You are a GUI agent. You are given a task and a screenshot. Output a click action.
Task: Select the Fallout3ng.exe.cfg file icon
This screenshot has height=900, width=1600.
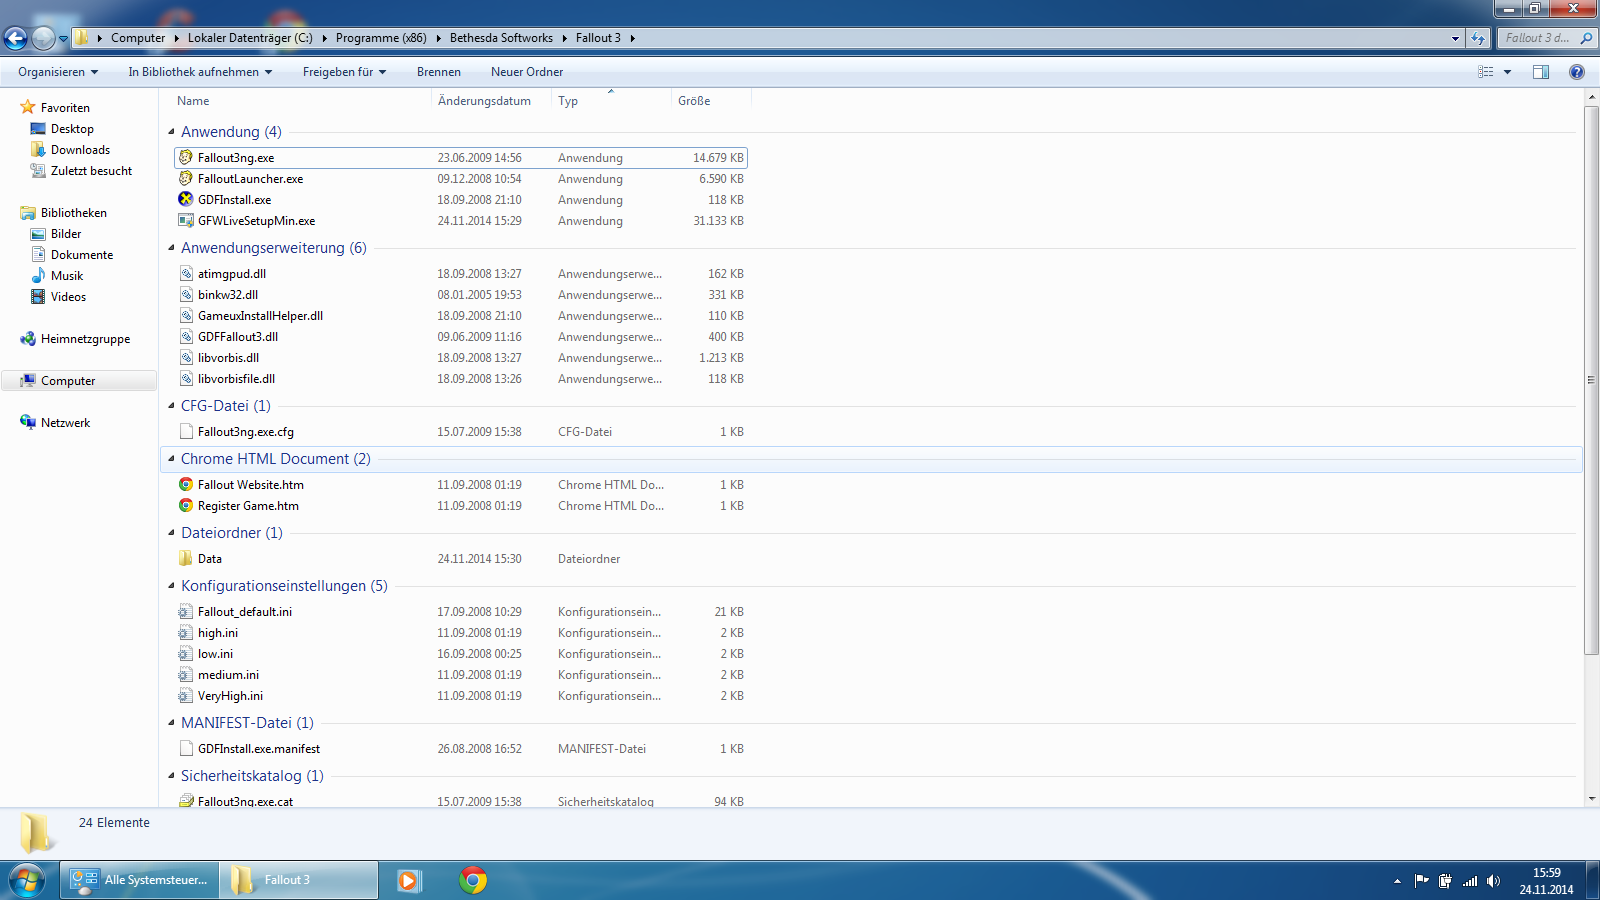pos(186,431)
